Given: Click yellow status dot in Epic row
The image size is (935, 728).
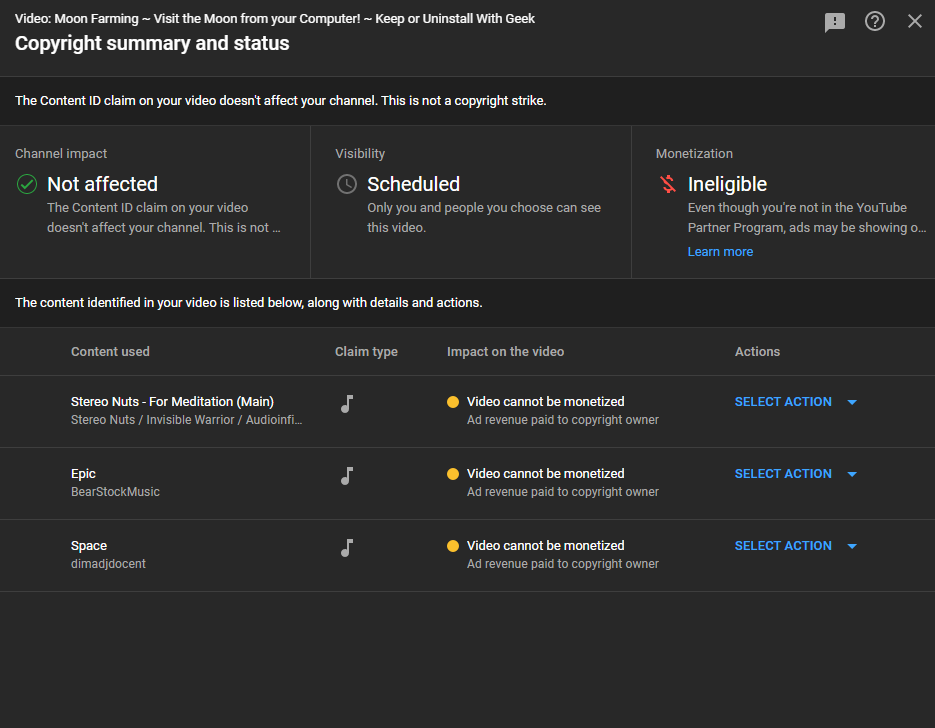Looking at the screenshot, I should (453, 474).
